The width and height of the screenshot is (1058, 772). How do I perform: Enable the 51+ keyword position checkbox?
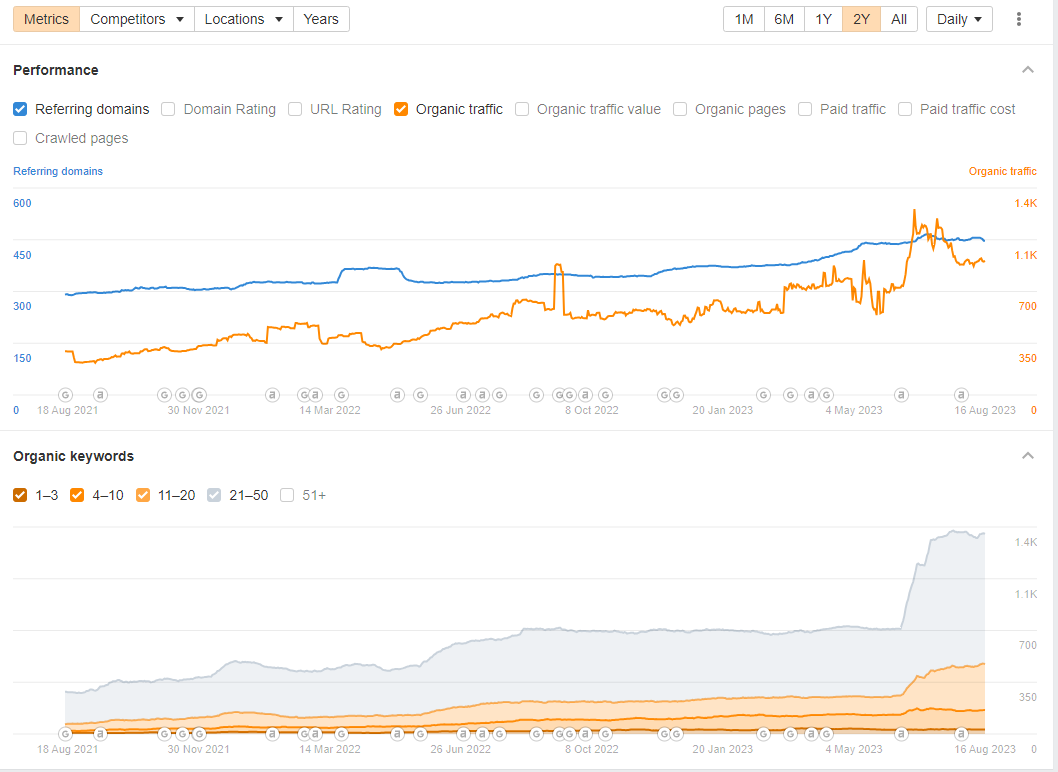(x=287, y=495)
